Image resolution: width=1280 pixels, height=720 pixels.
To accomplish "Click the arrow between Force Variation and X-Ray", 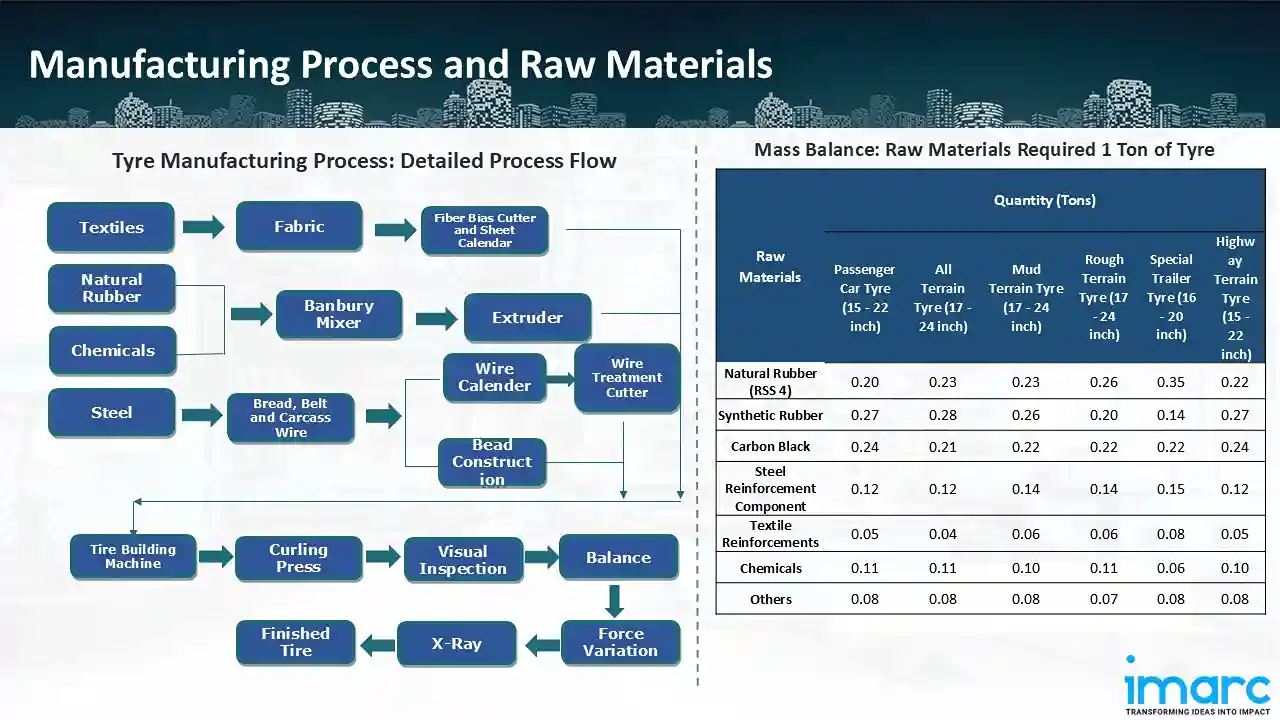I will [541, 646].
